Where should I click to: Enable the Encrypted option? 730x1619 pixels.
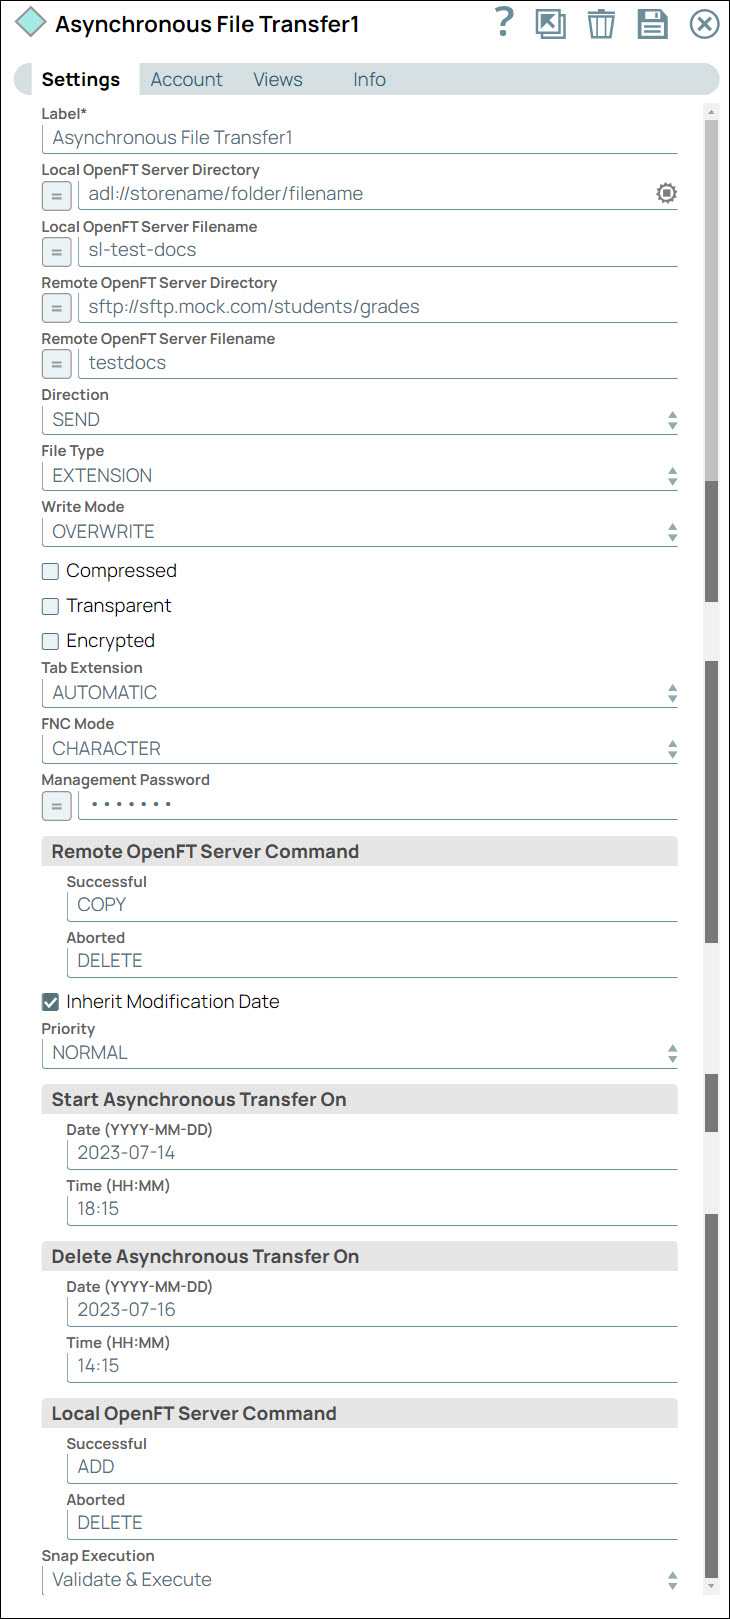[50, 640]
